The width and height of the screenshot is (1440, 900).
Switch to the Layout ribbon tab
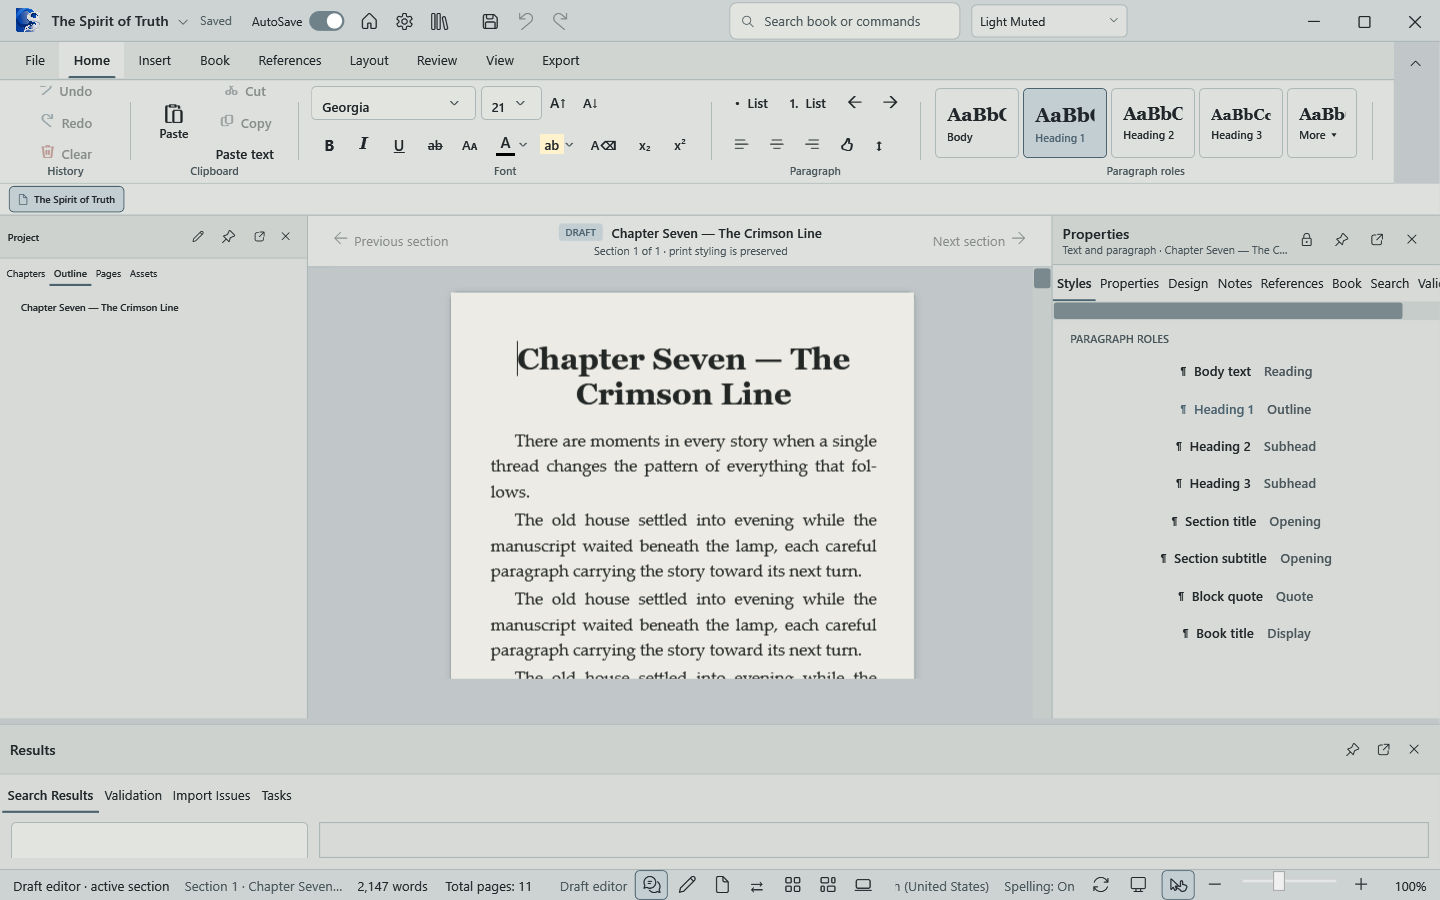[x=369, y=60]
